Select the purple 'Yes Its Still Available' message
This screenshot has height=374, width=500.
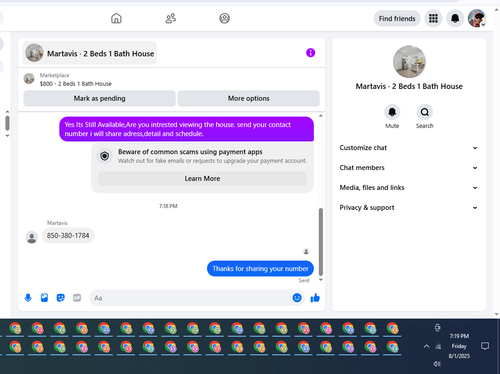point(187,129)
